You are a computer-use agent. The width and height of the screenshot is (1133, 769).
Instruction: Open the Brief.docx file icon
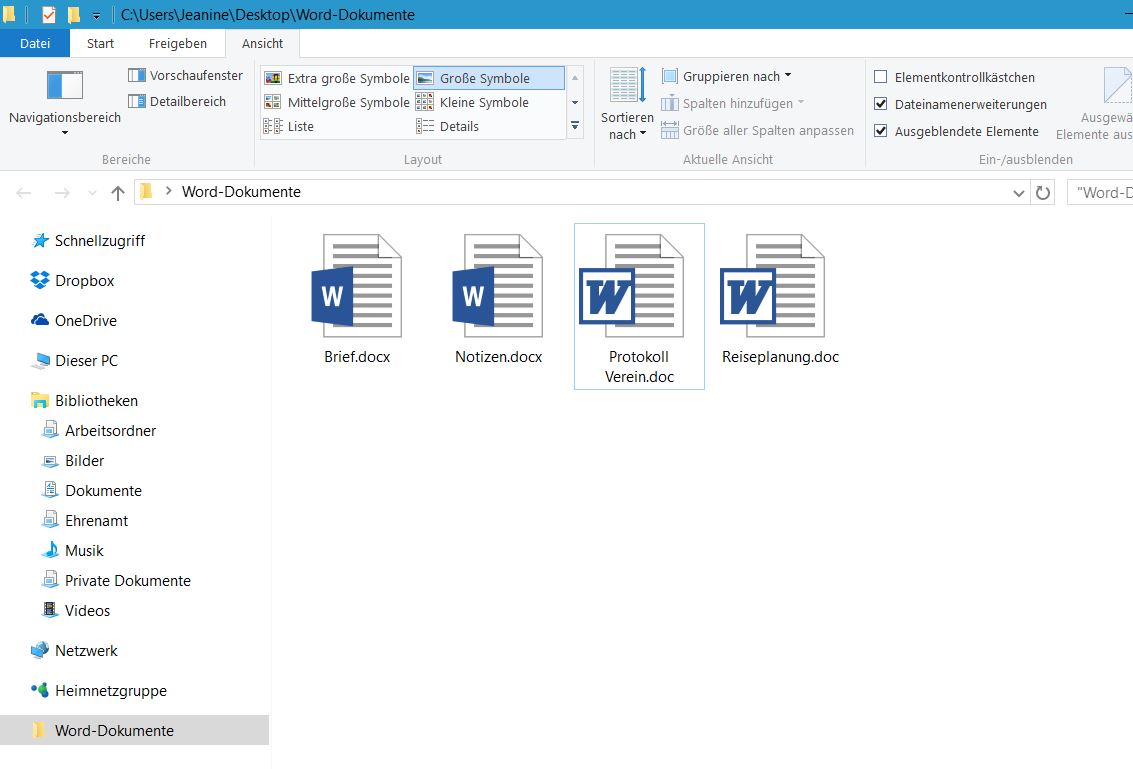357,286
